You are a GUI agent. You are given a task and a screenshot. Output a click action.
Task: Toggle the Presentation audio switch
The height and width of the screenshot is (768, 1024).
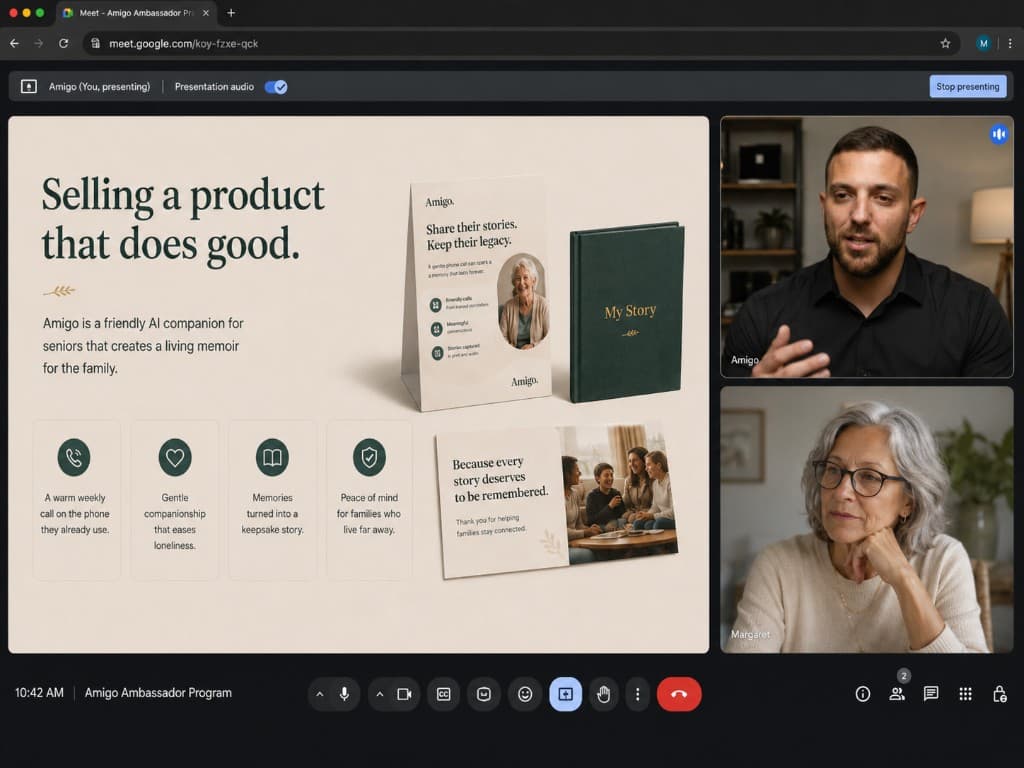pyautogui.click(x=276, y=87)
